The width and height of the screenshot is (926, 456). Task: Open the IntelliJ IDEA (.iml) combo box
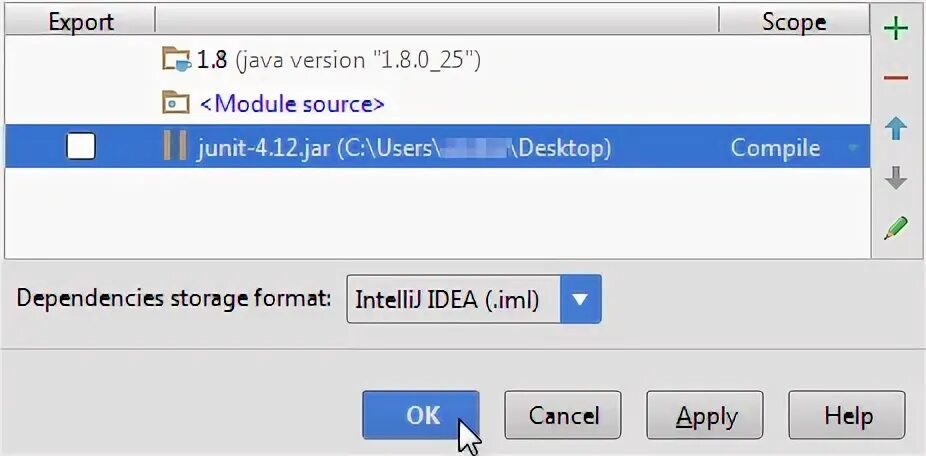point(474,299)
